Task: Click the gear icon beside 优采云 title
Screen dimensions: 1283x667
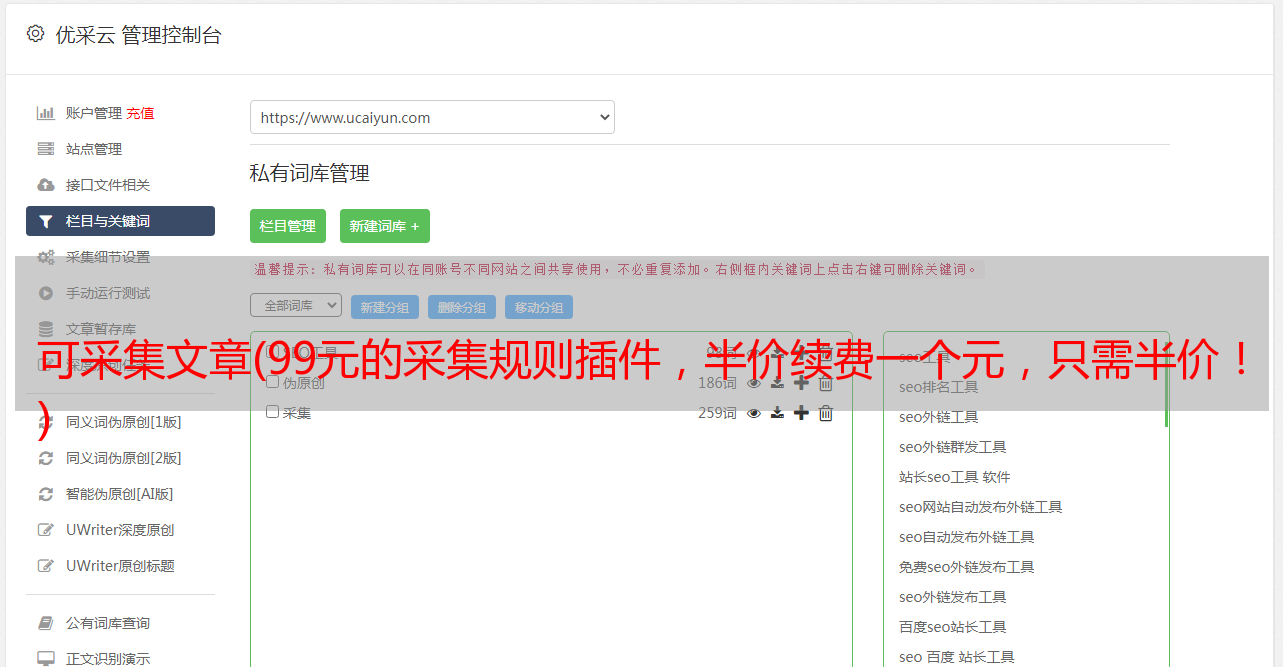Action: (x=35, y=34)
